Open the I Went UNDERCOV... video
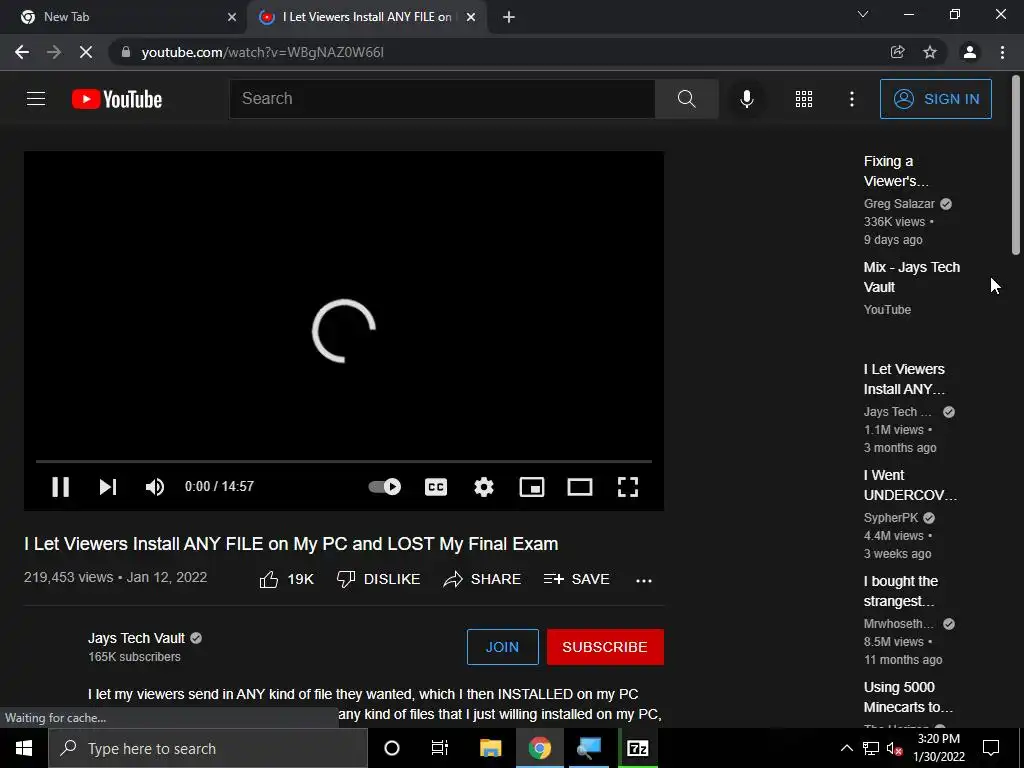This screenshot has width=1024, height=768. [x=910, y=485]
